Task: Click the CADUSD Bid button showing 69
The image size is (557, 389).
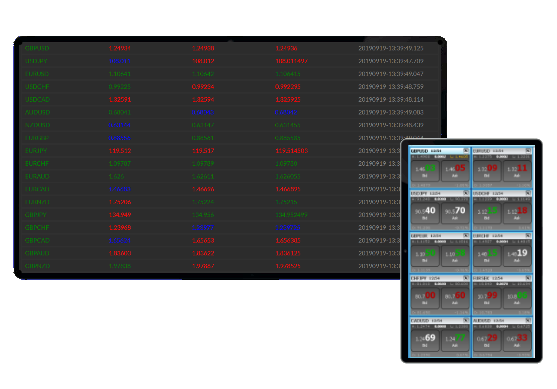Action: click(425, 340)
